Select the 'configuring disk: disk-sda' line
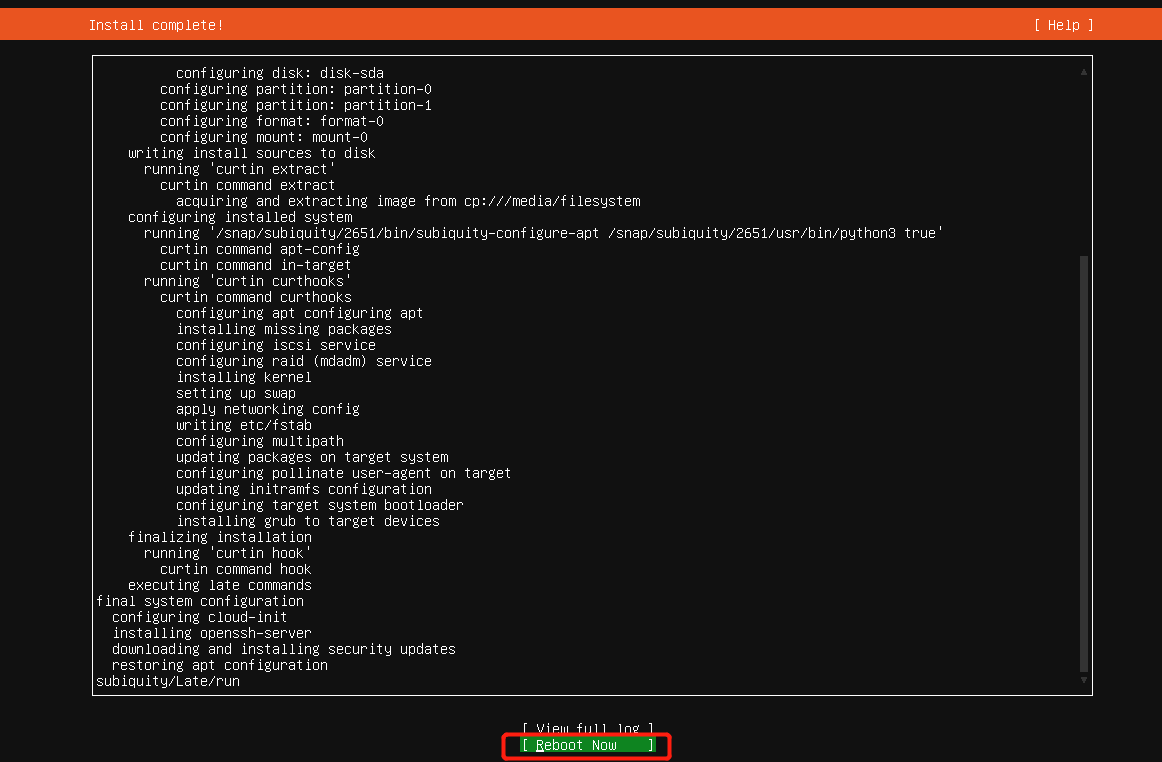Image resolution: width=1162 pixels, height=762 pixels. click(263, 72)
